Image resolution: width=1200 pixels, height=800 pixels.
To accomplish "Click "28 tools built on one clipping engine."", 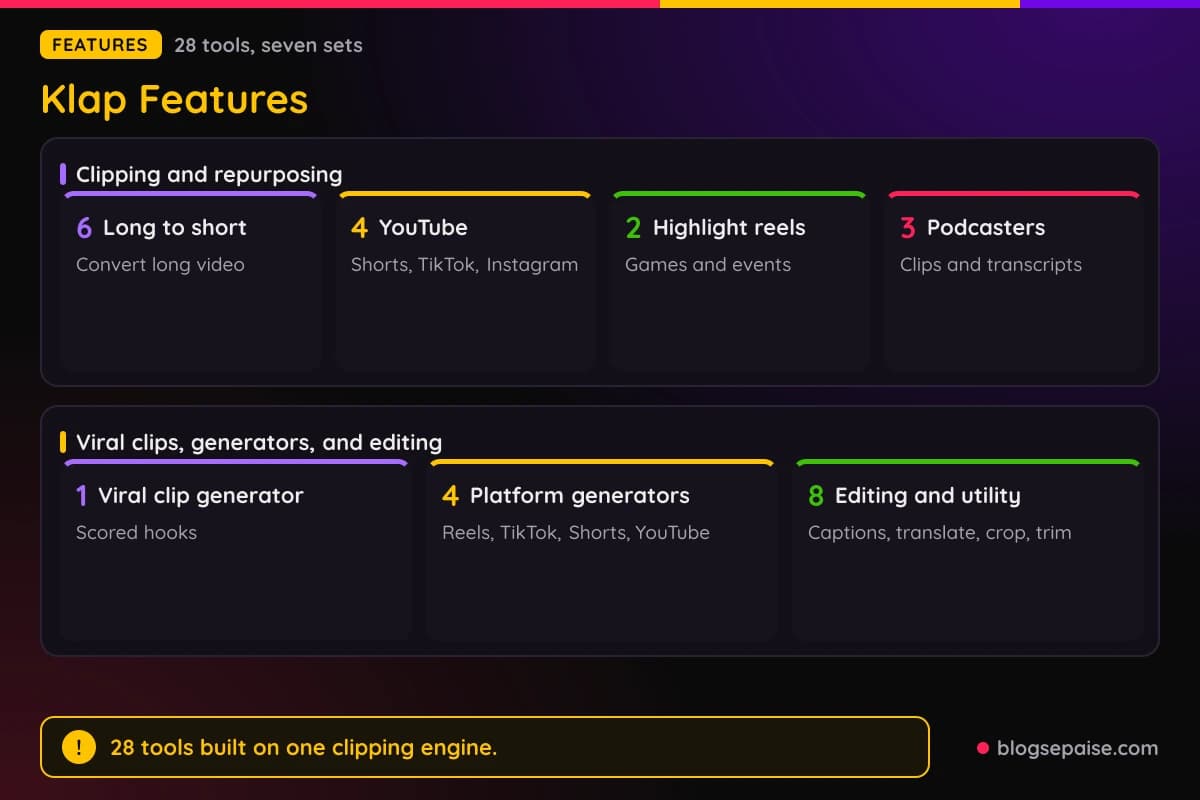I will click(303, 747).
